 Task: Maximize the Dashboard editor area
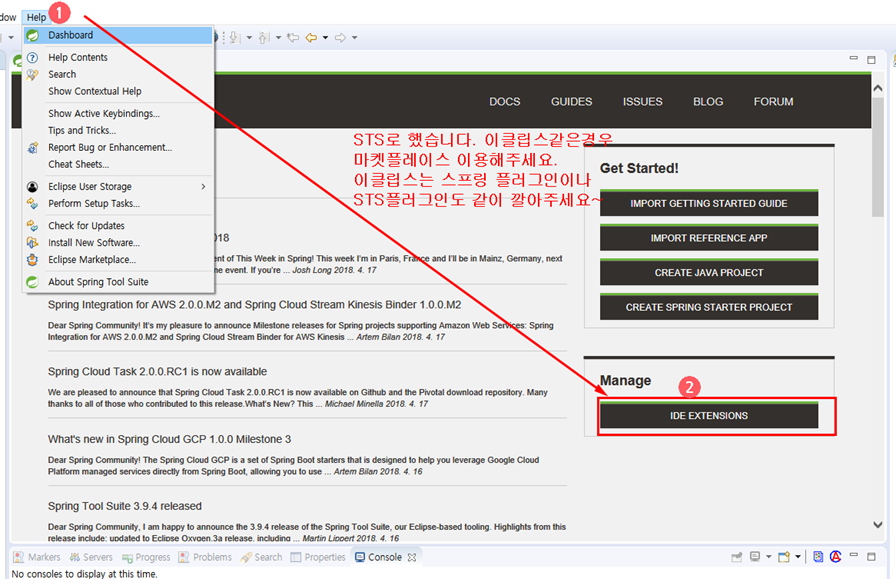pos(871,60)
